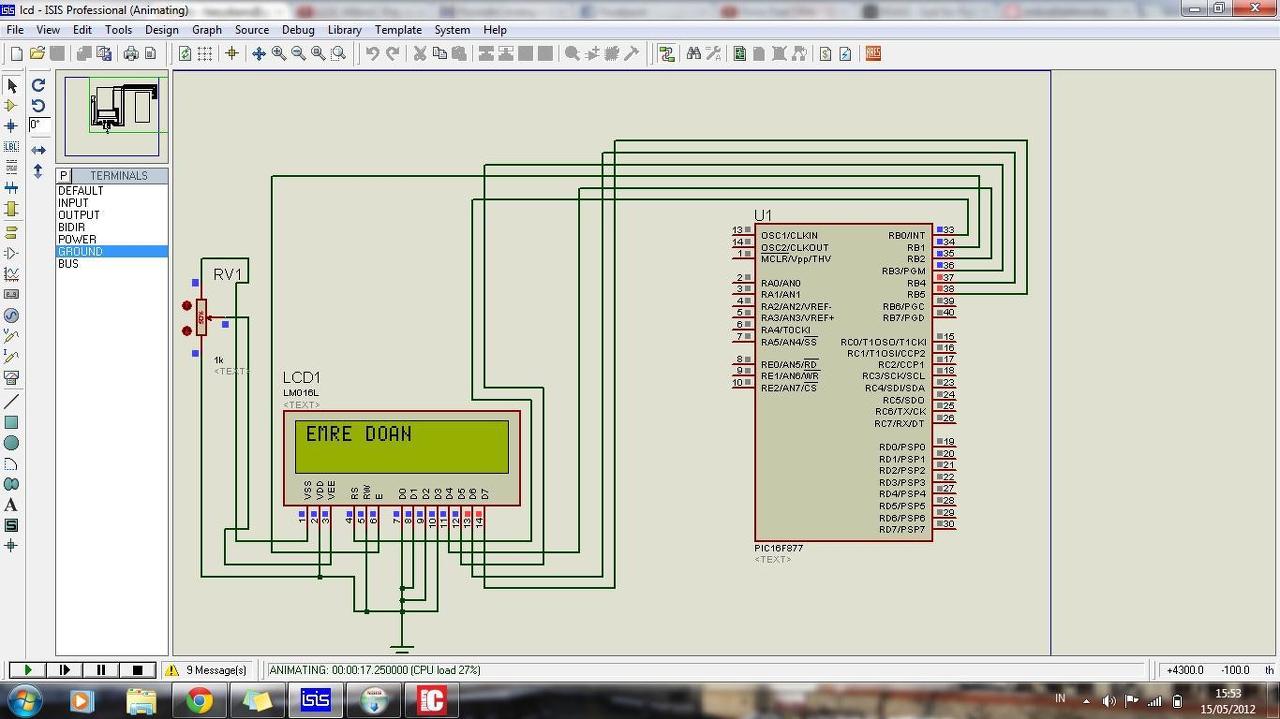Switch to Component mode

coord(12,105)
